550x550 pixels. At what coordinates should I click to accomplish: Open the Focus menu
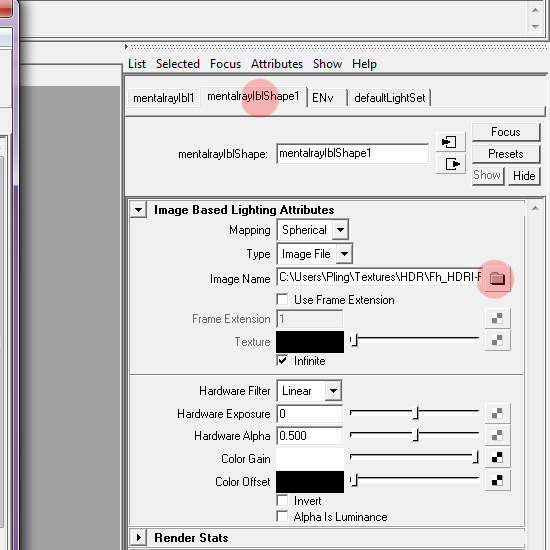(225, 64)
